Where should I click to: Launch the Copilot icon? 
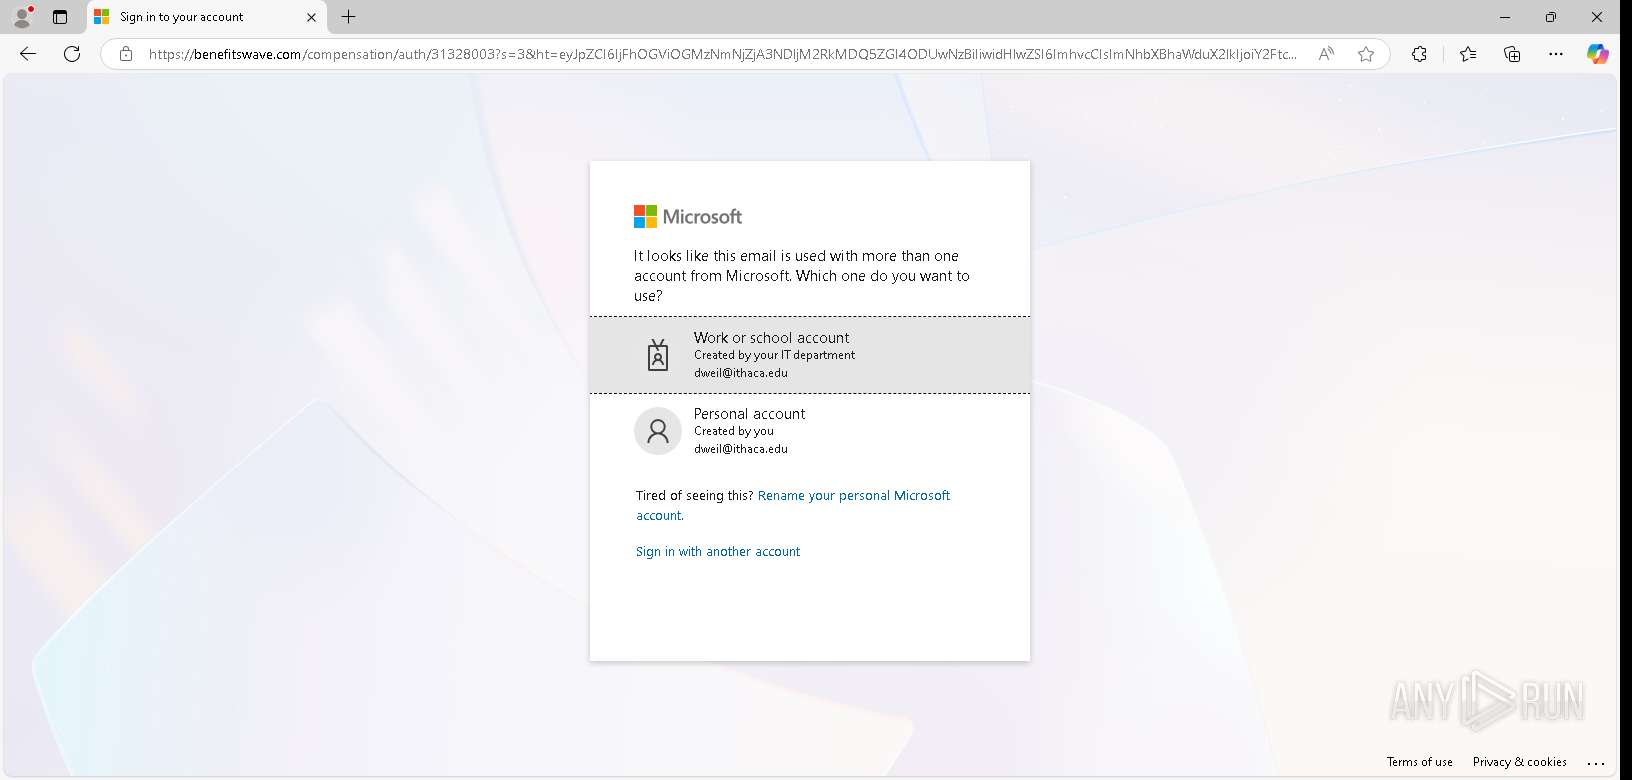(1598, 54)
